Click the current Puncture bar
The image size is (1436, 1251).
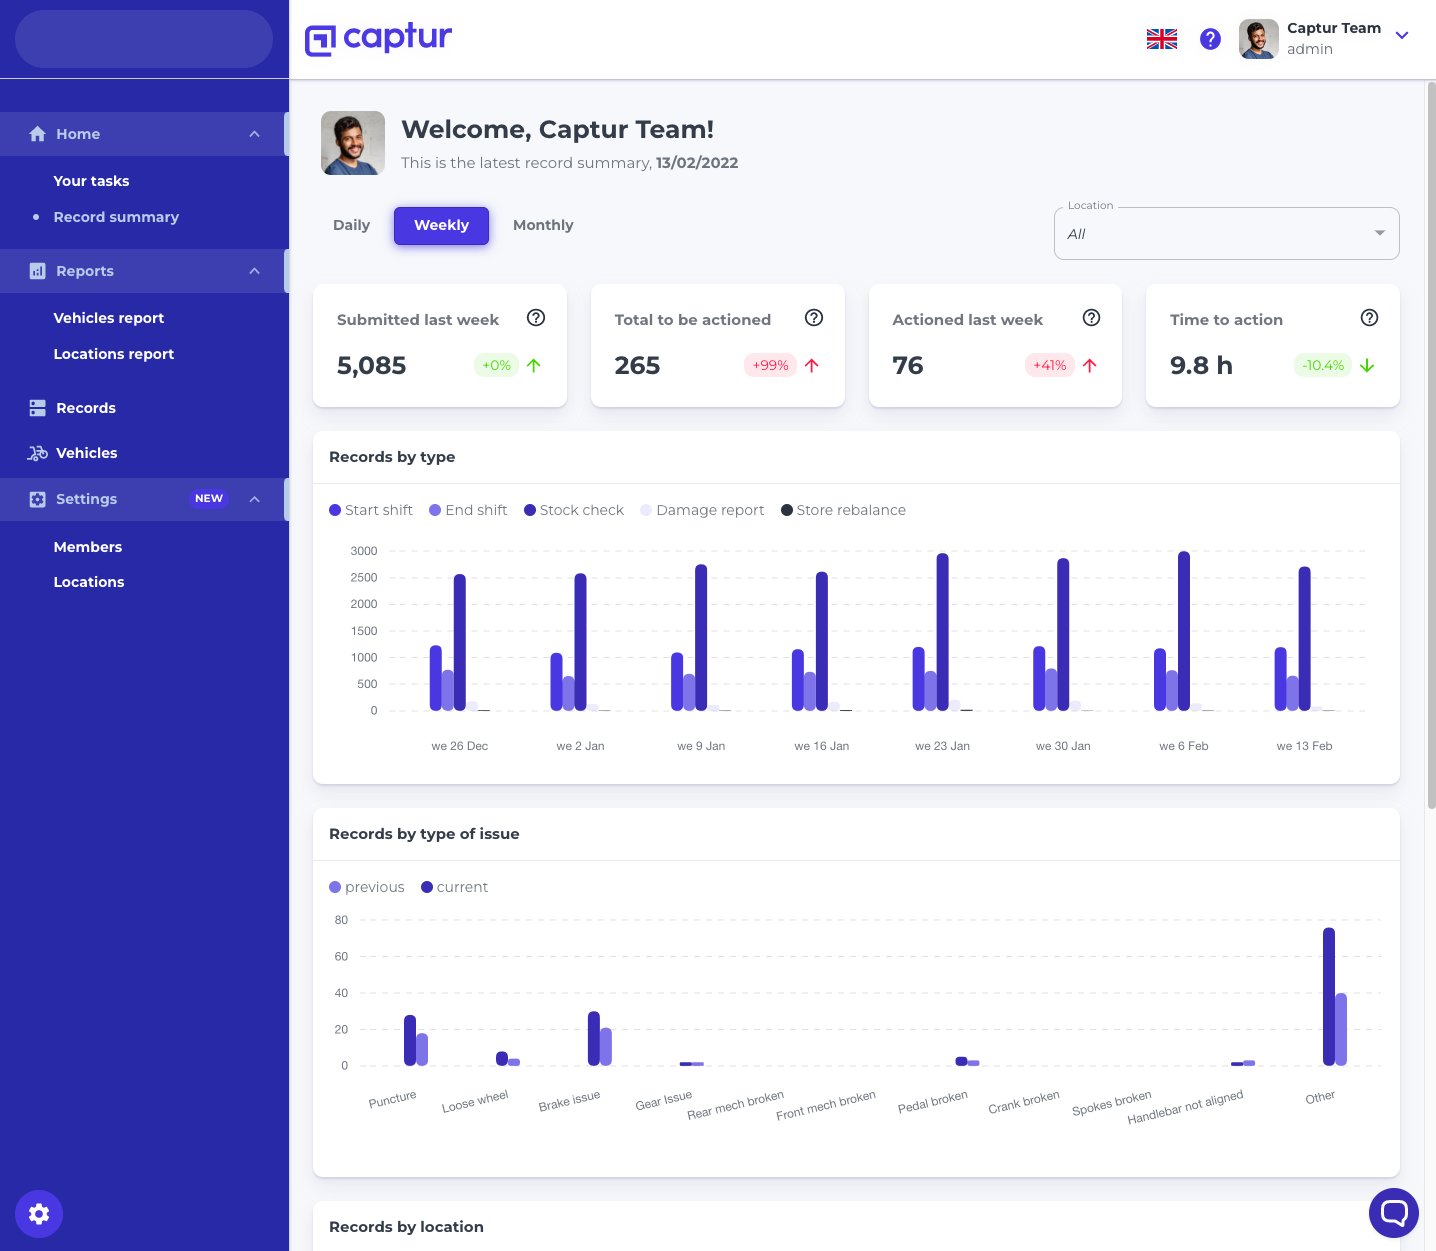410,1040
